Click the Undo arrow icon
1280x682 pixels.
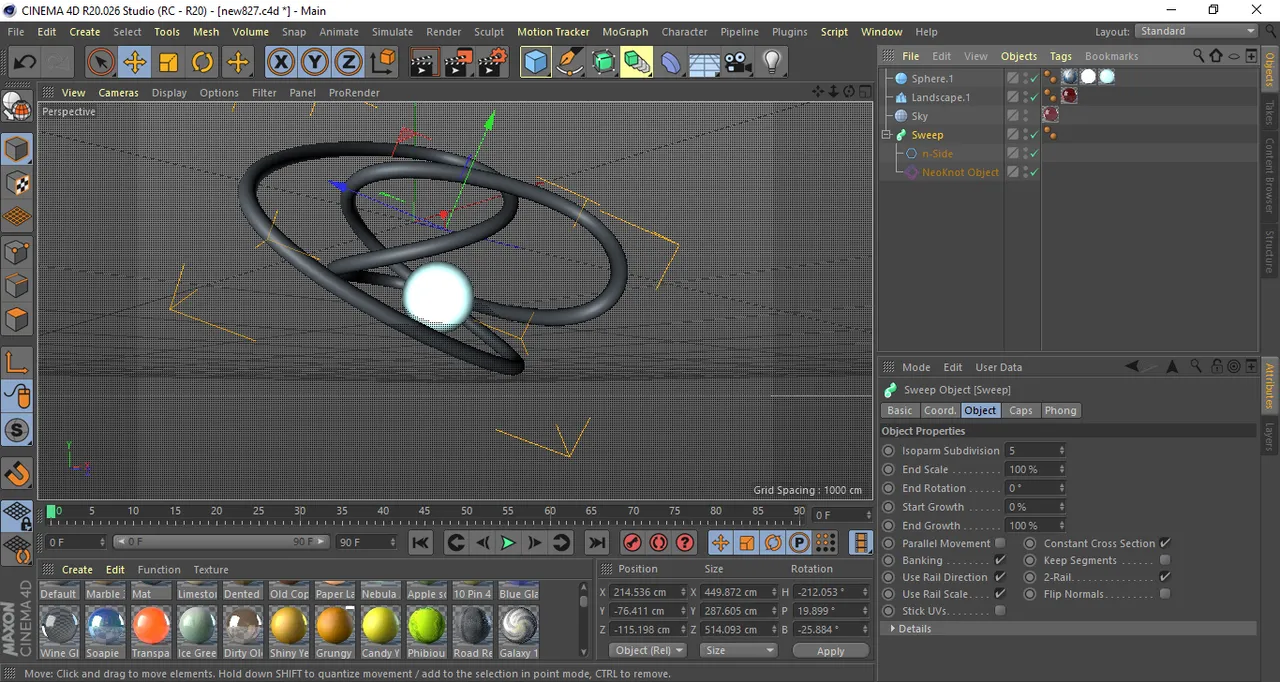24,63
